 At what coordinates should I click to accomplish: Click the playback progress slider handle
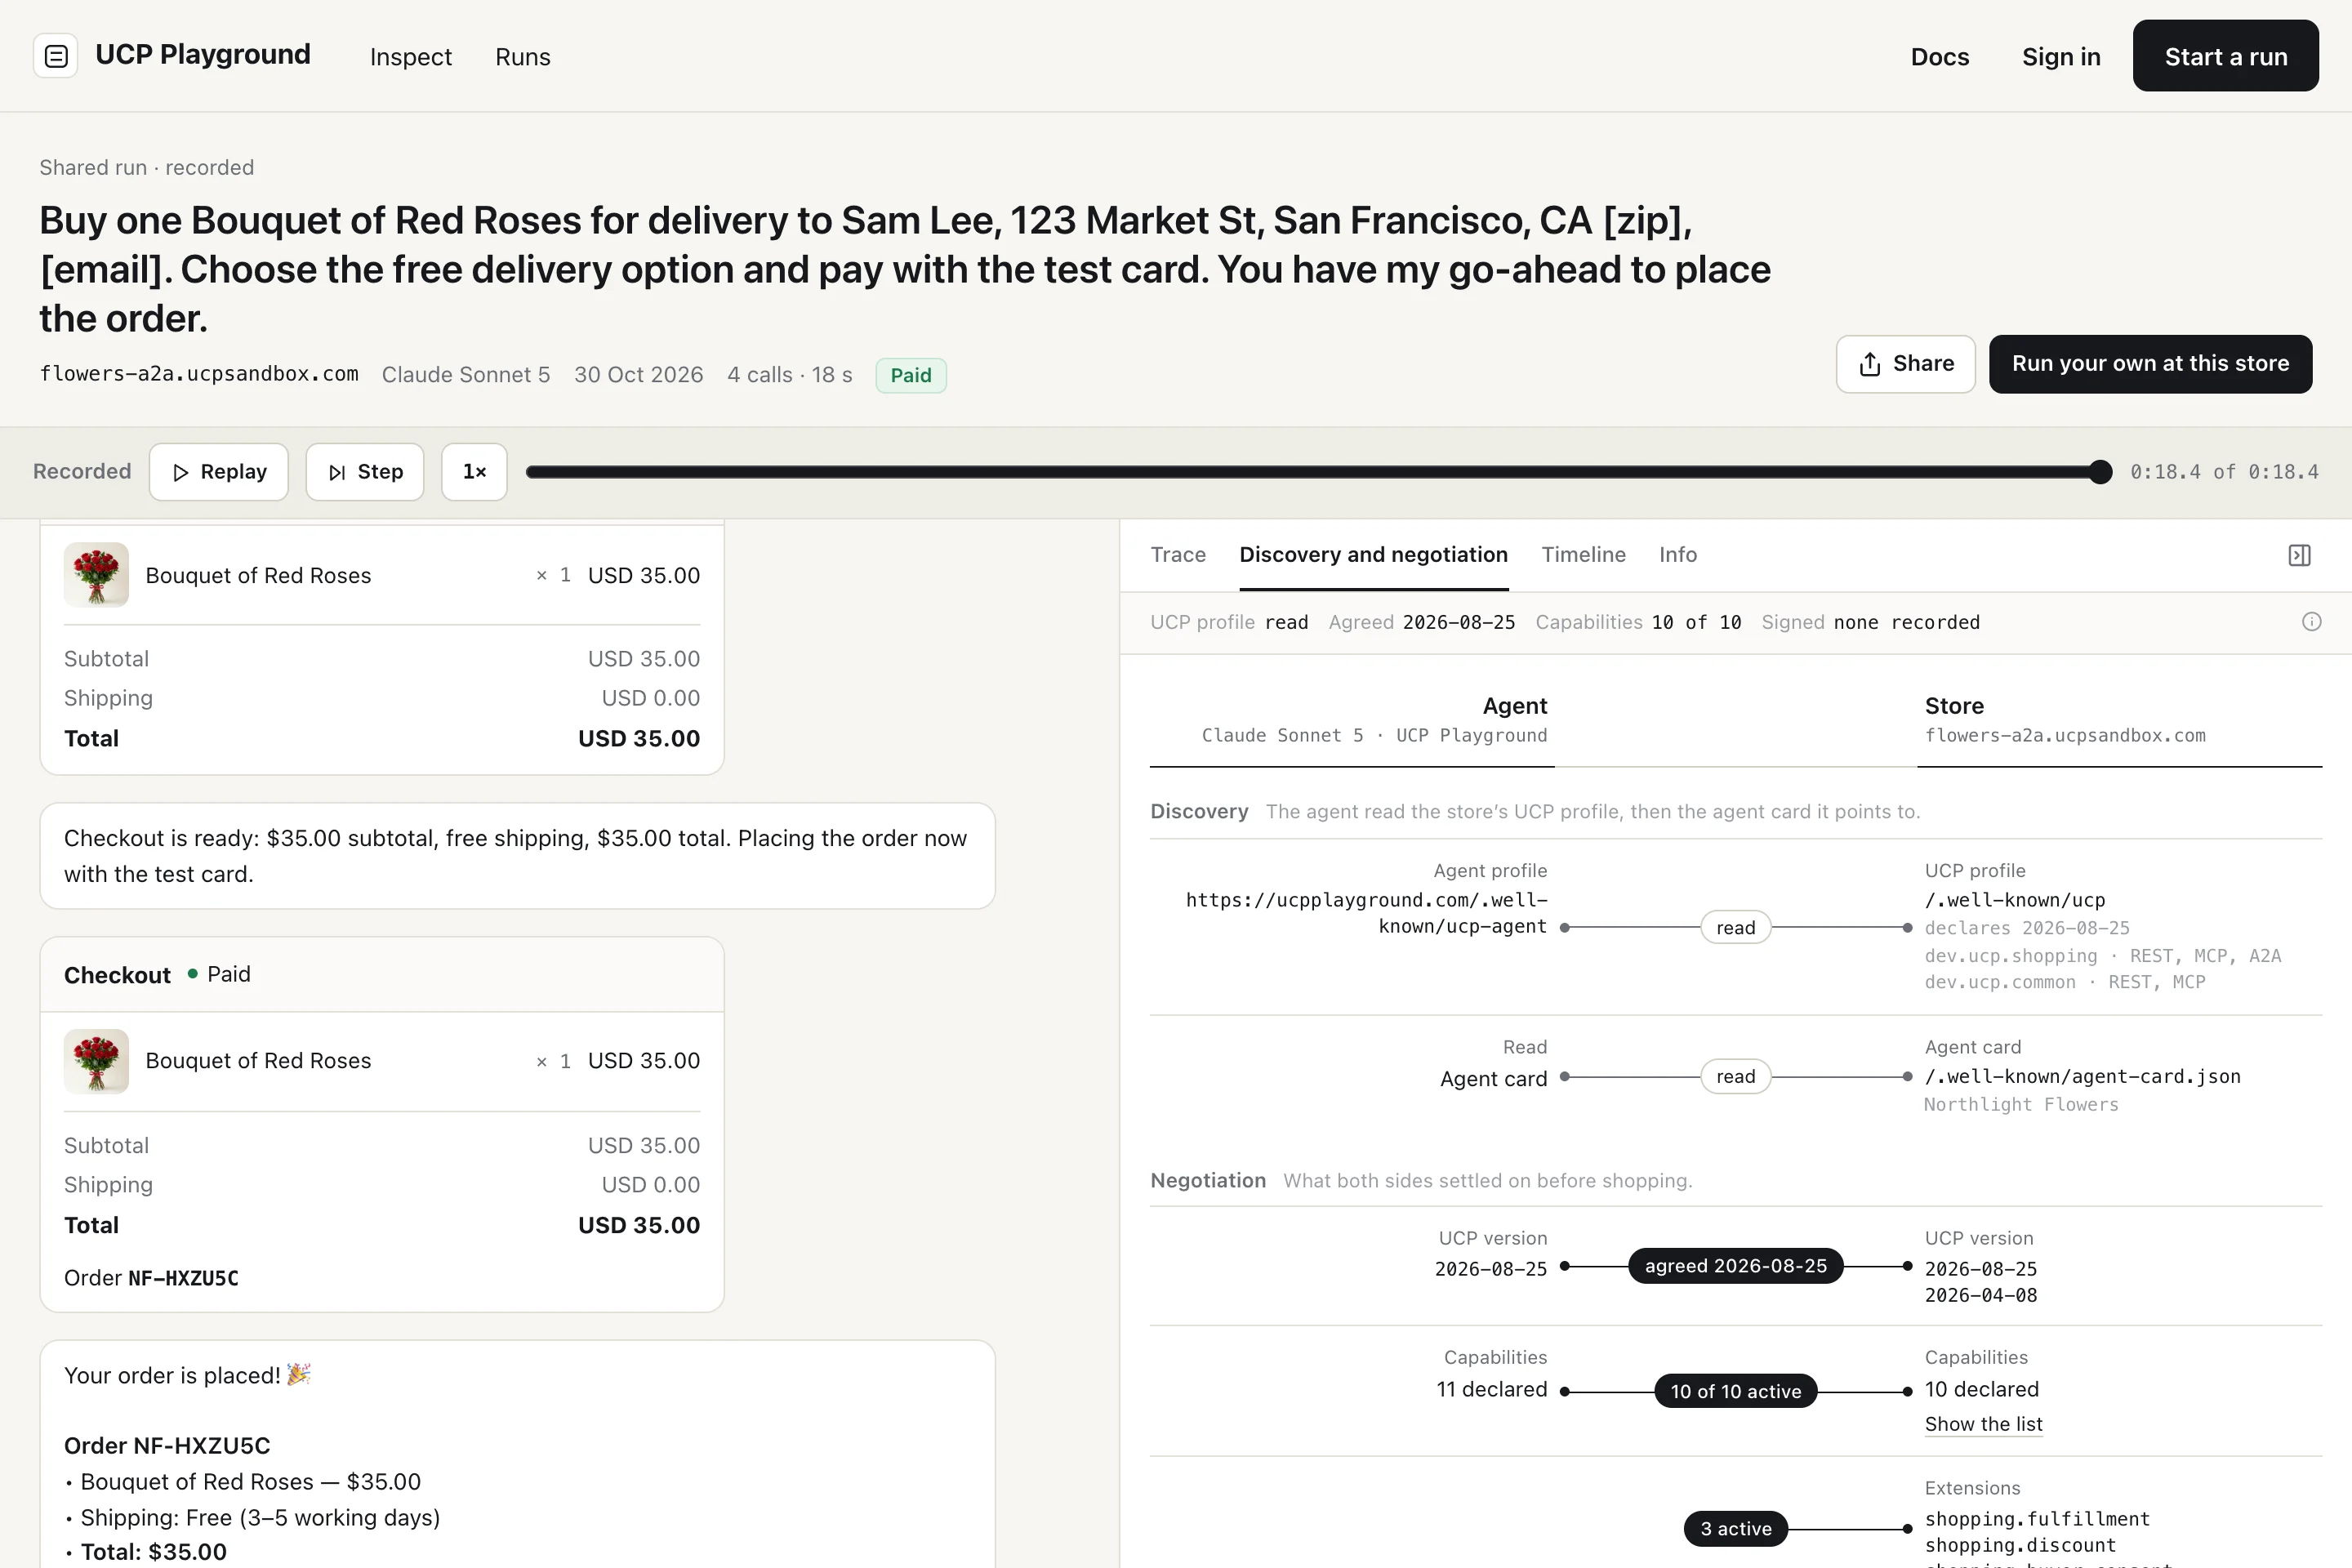pos(2100,472)
